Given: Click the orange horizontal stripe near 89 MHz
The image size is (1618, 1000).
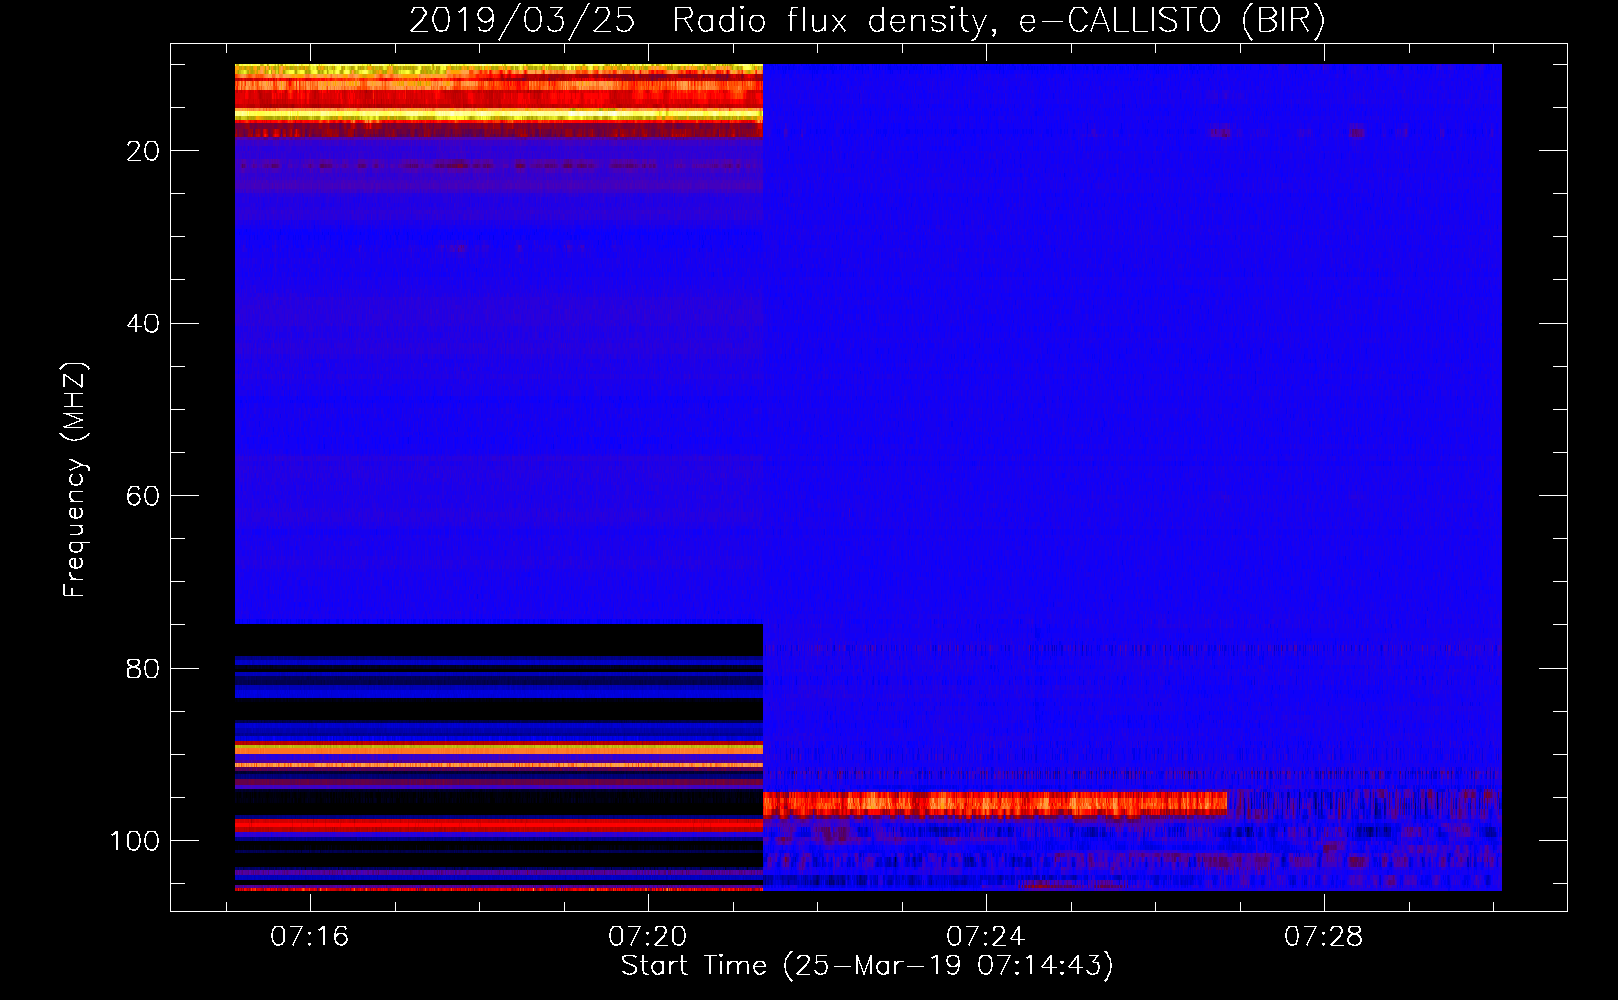Looking at the screenshot, I should tap(499, 748).
